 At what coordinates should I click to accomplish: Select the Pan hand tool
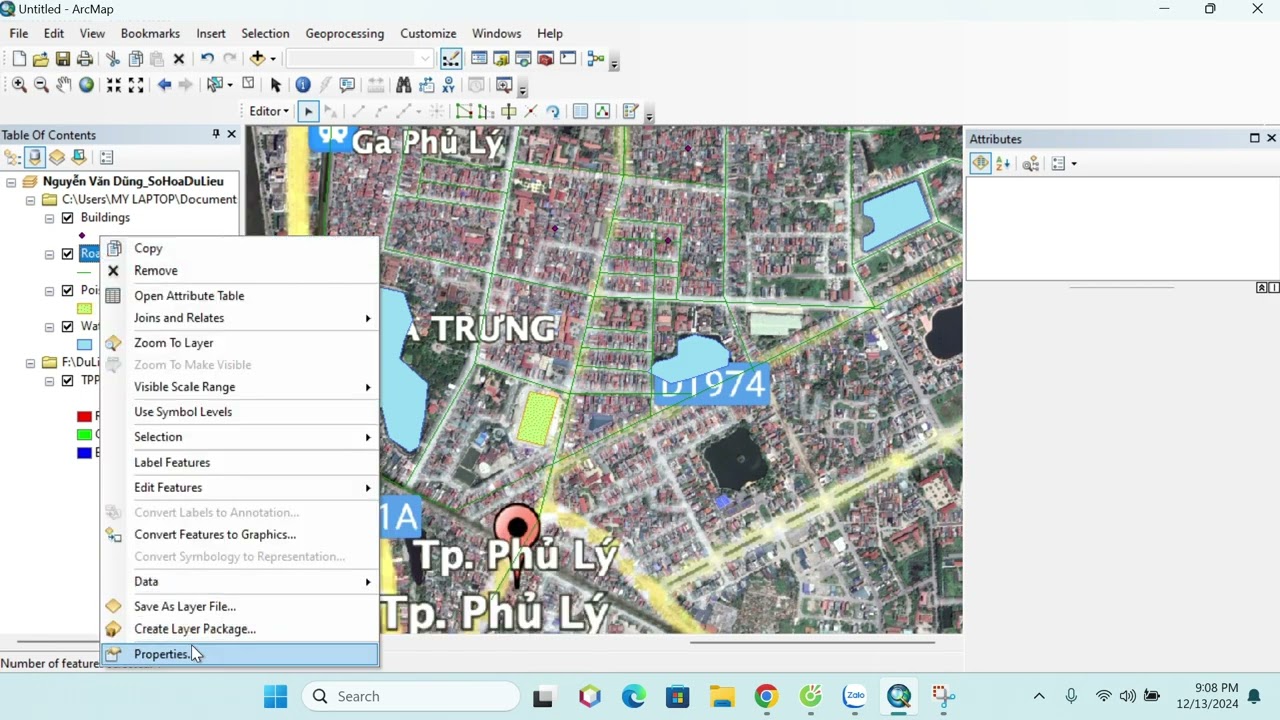tap(63, 85)
